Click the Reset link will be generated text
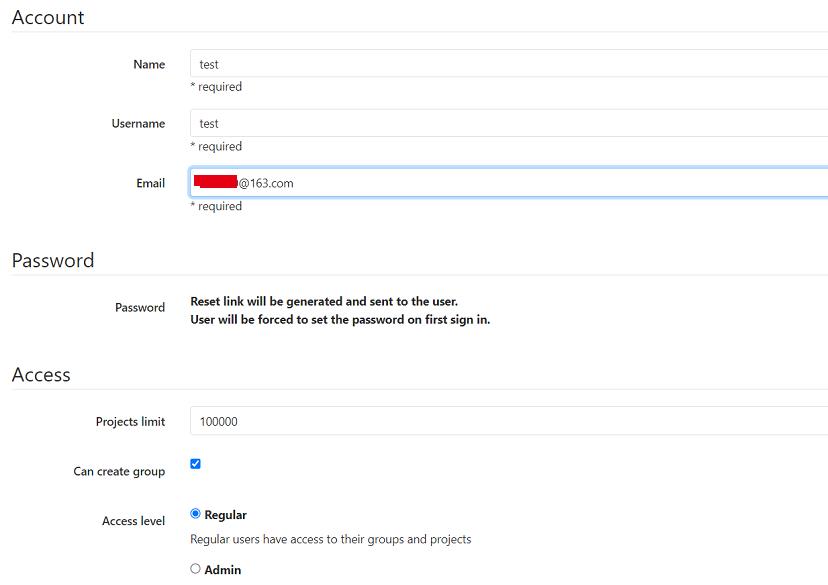This screenshot has height=585, width=828. click(x=324, y=301)
